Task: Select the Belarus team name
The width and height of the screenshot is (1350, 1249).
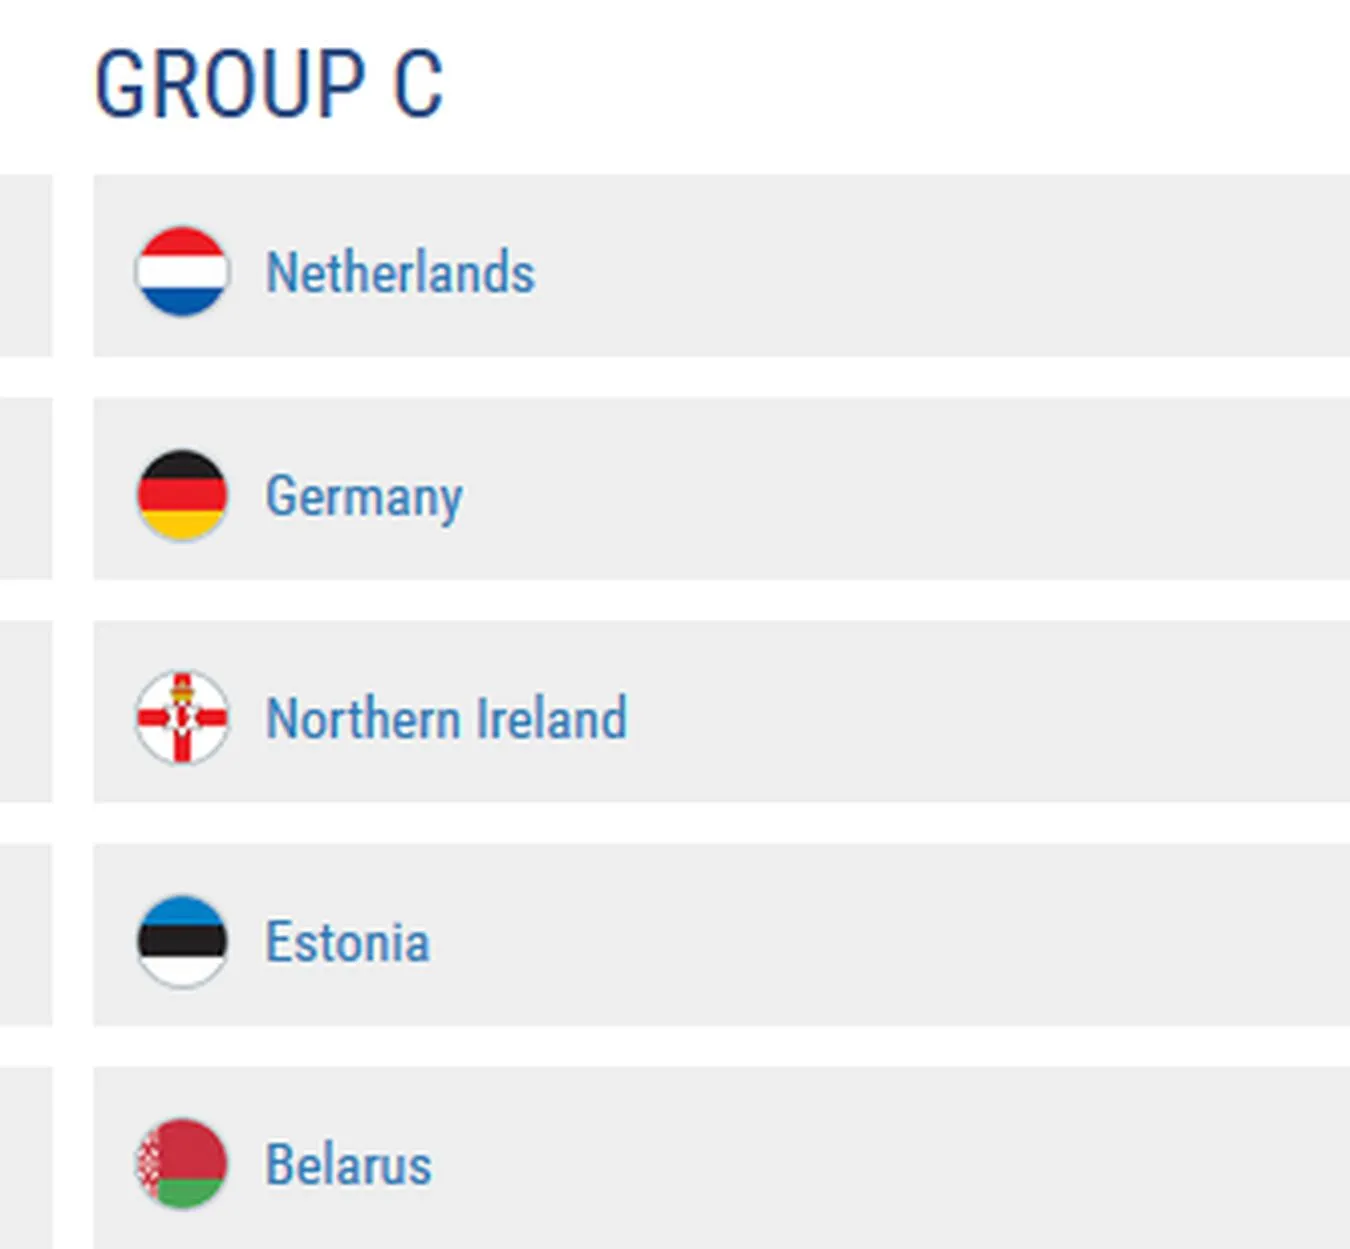Action: 348,1165
